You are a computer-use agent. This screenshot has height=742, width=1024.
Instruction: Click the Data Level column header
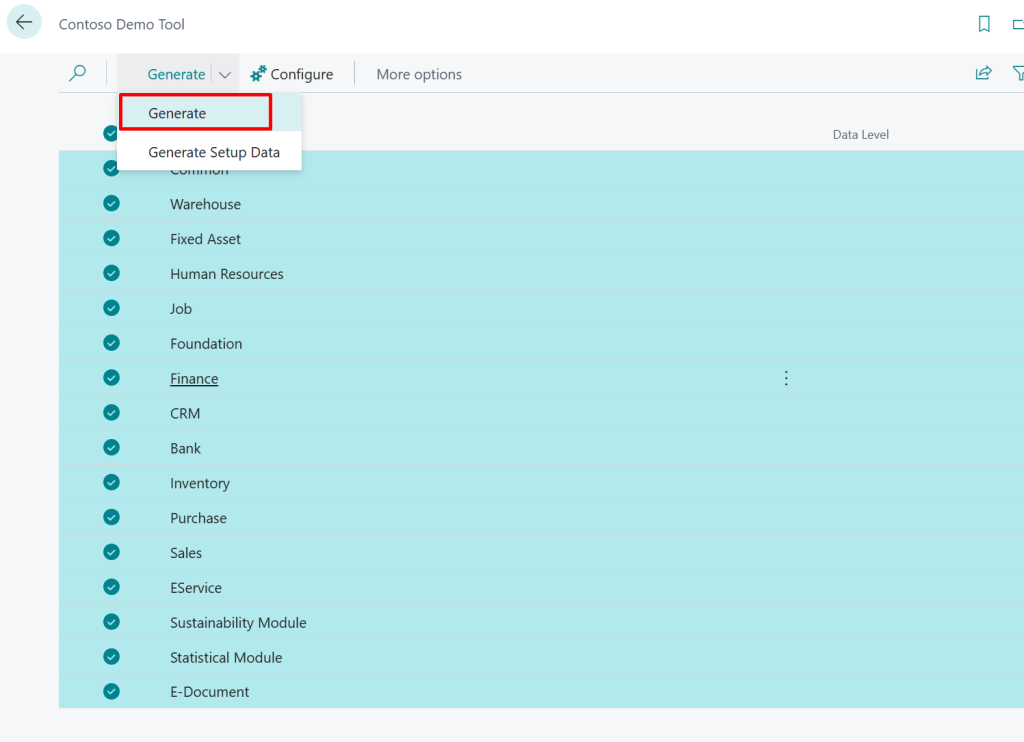pyautogui.click(x=860, y=134)
